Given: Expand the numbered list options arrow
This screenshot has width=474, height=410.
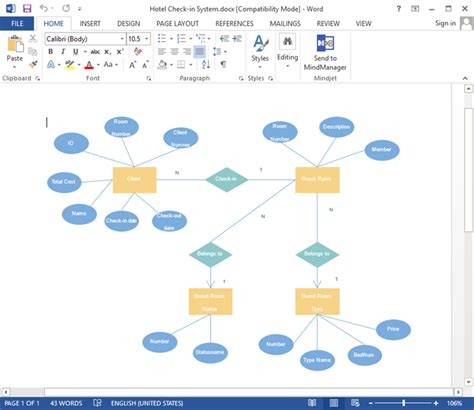Looking at the screenshot, I should pyautogui.click(x=191, y=39).
